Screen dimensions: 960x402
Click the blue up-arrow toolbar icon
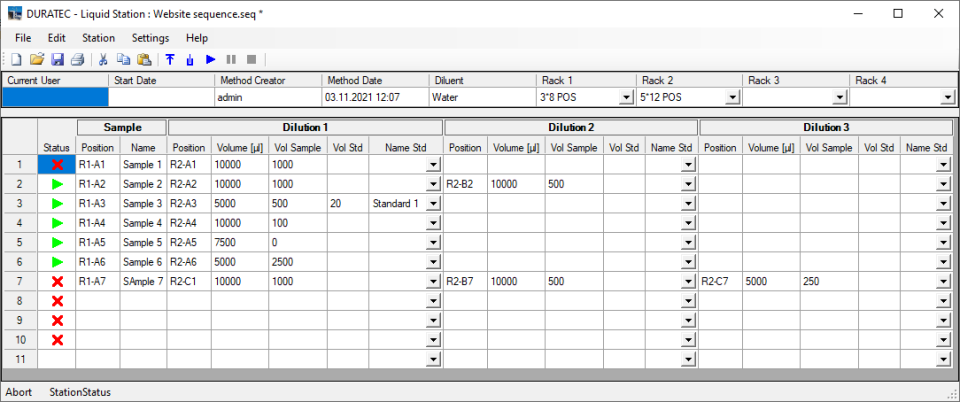pos(170,60)
